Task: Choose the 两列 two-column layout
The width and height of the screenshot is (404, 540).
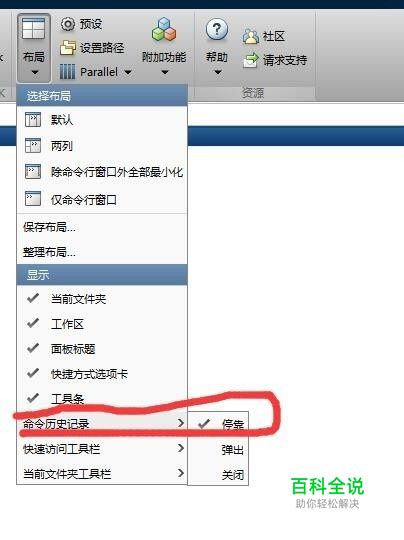Action: click(102, 146)
